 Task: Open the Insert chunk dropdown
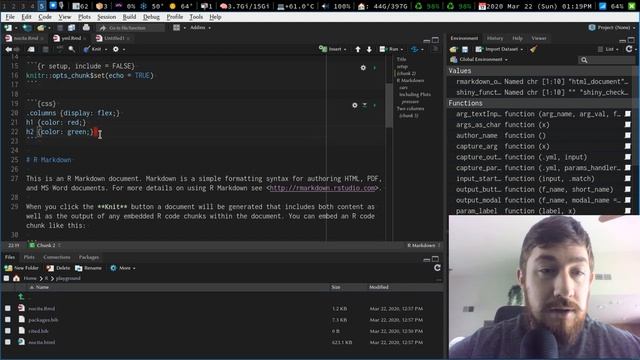pyautogui.click(x=332, y=49)
